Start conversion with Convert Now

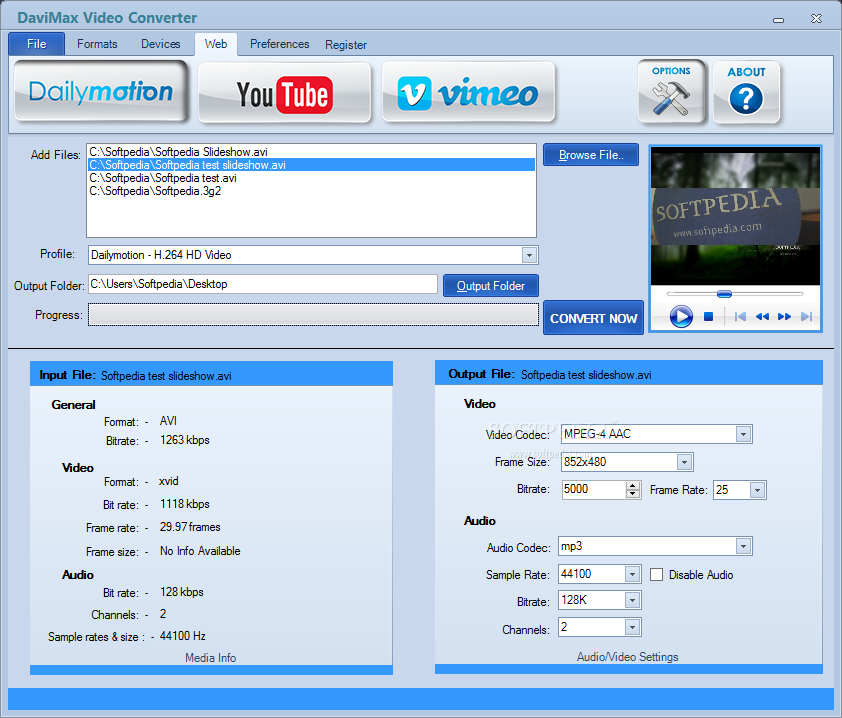[593, 318]
